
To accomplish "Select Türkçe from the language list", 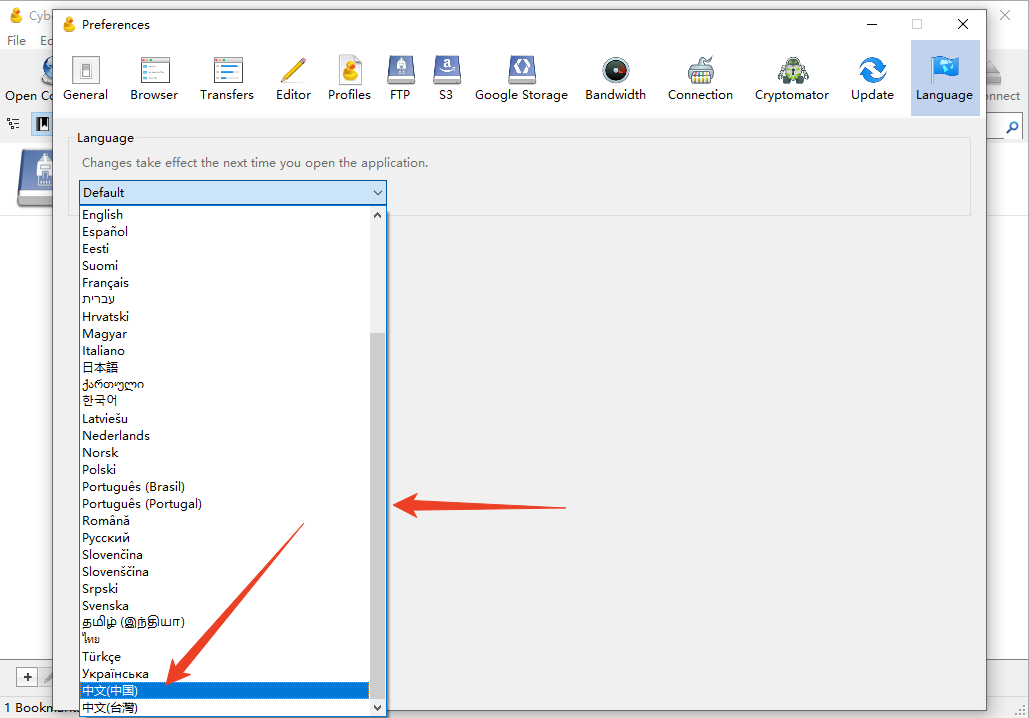I will 224,656.
